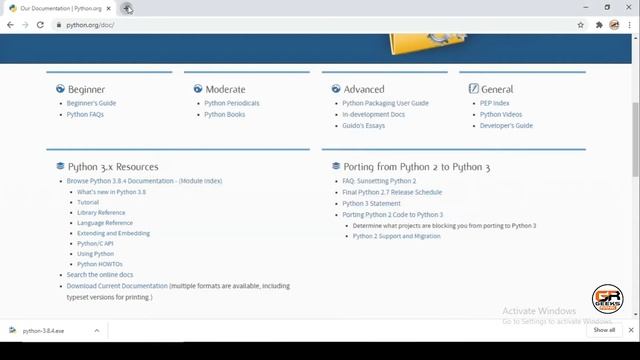Click the Python favicon on the tab
This screenshot has height=360, width=640.
pyautogui.click(x=13, y=8)
